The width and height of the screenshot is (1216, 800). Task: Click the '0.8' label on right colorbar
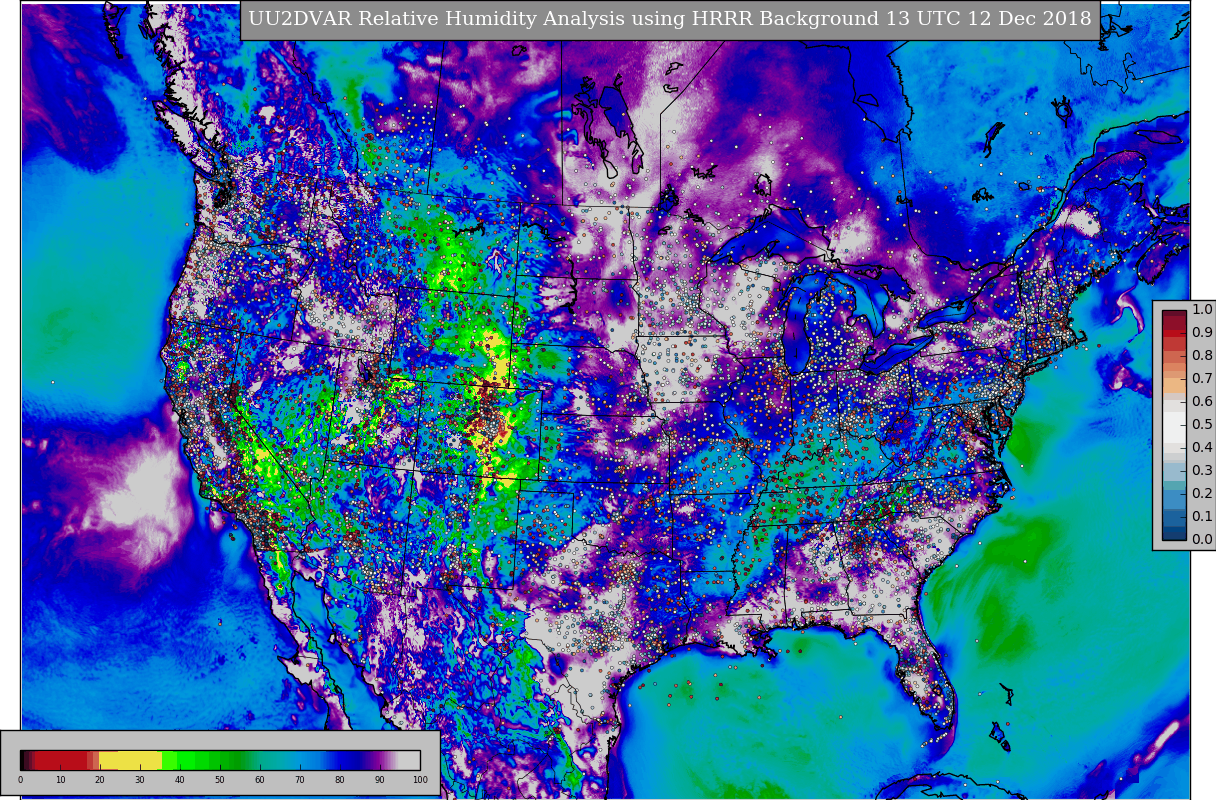pos(1202,356)
